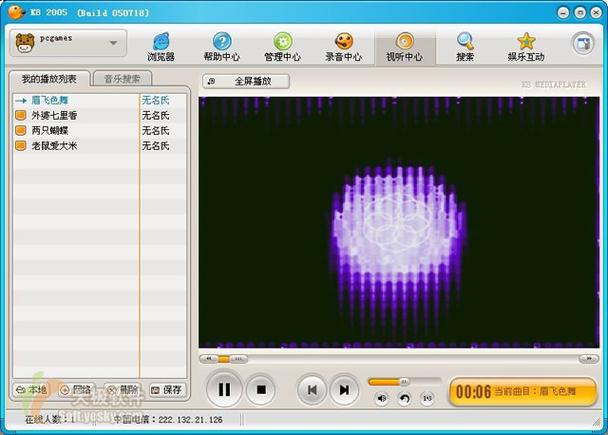Stop playback with the square button
608x435 pixels.
(261, 389)
